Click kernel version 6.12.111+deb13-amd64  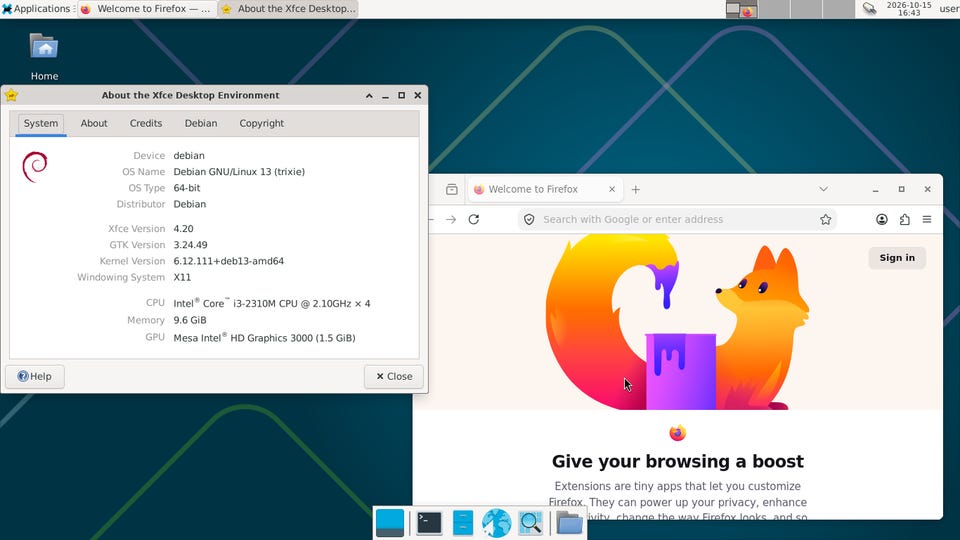pyautogui.click(x=228, y=261)
